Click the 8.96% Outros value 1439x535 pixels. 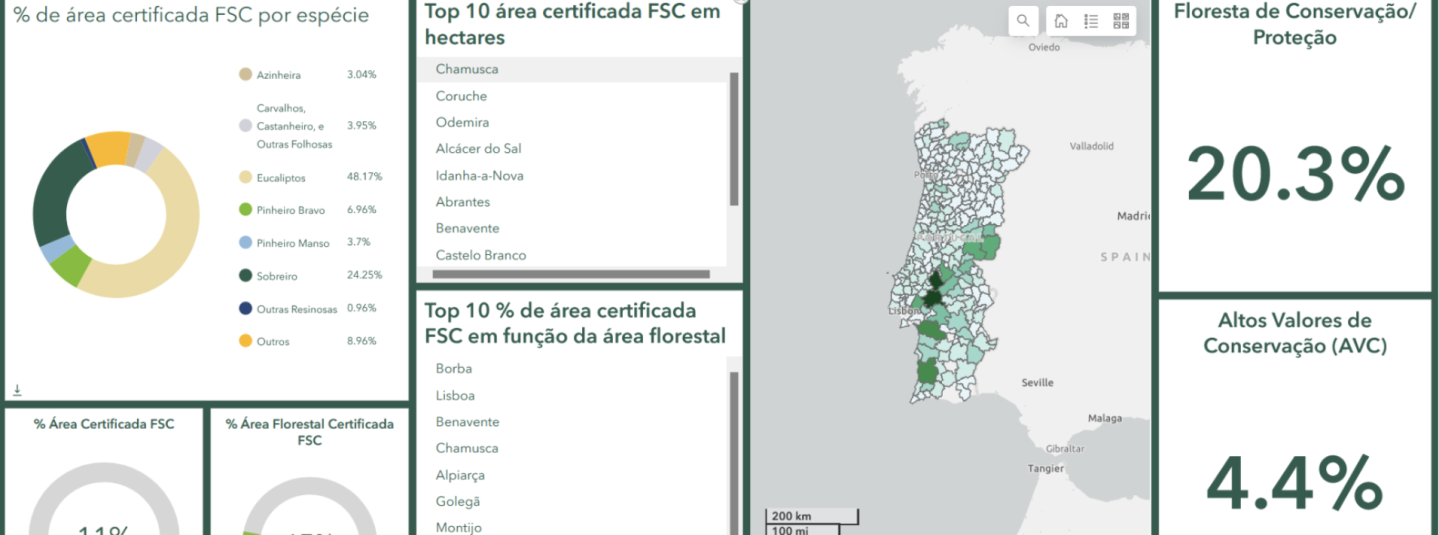(x=361, y=341)
